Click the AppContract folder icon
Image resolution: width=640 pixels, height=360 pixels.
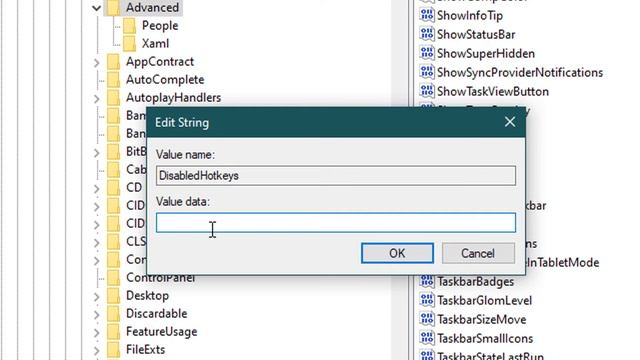(x=113, y=62)
